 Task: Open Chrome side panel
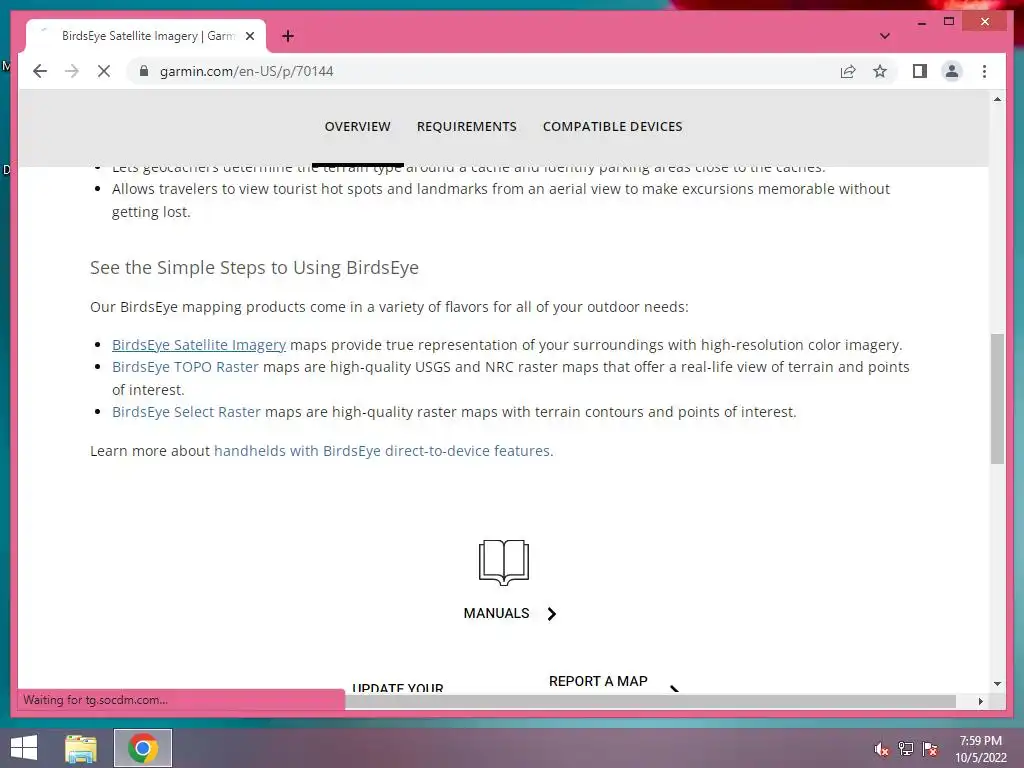click(x=920, y=71)
